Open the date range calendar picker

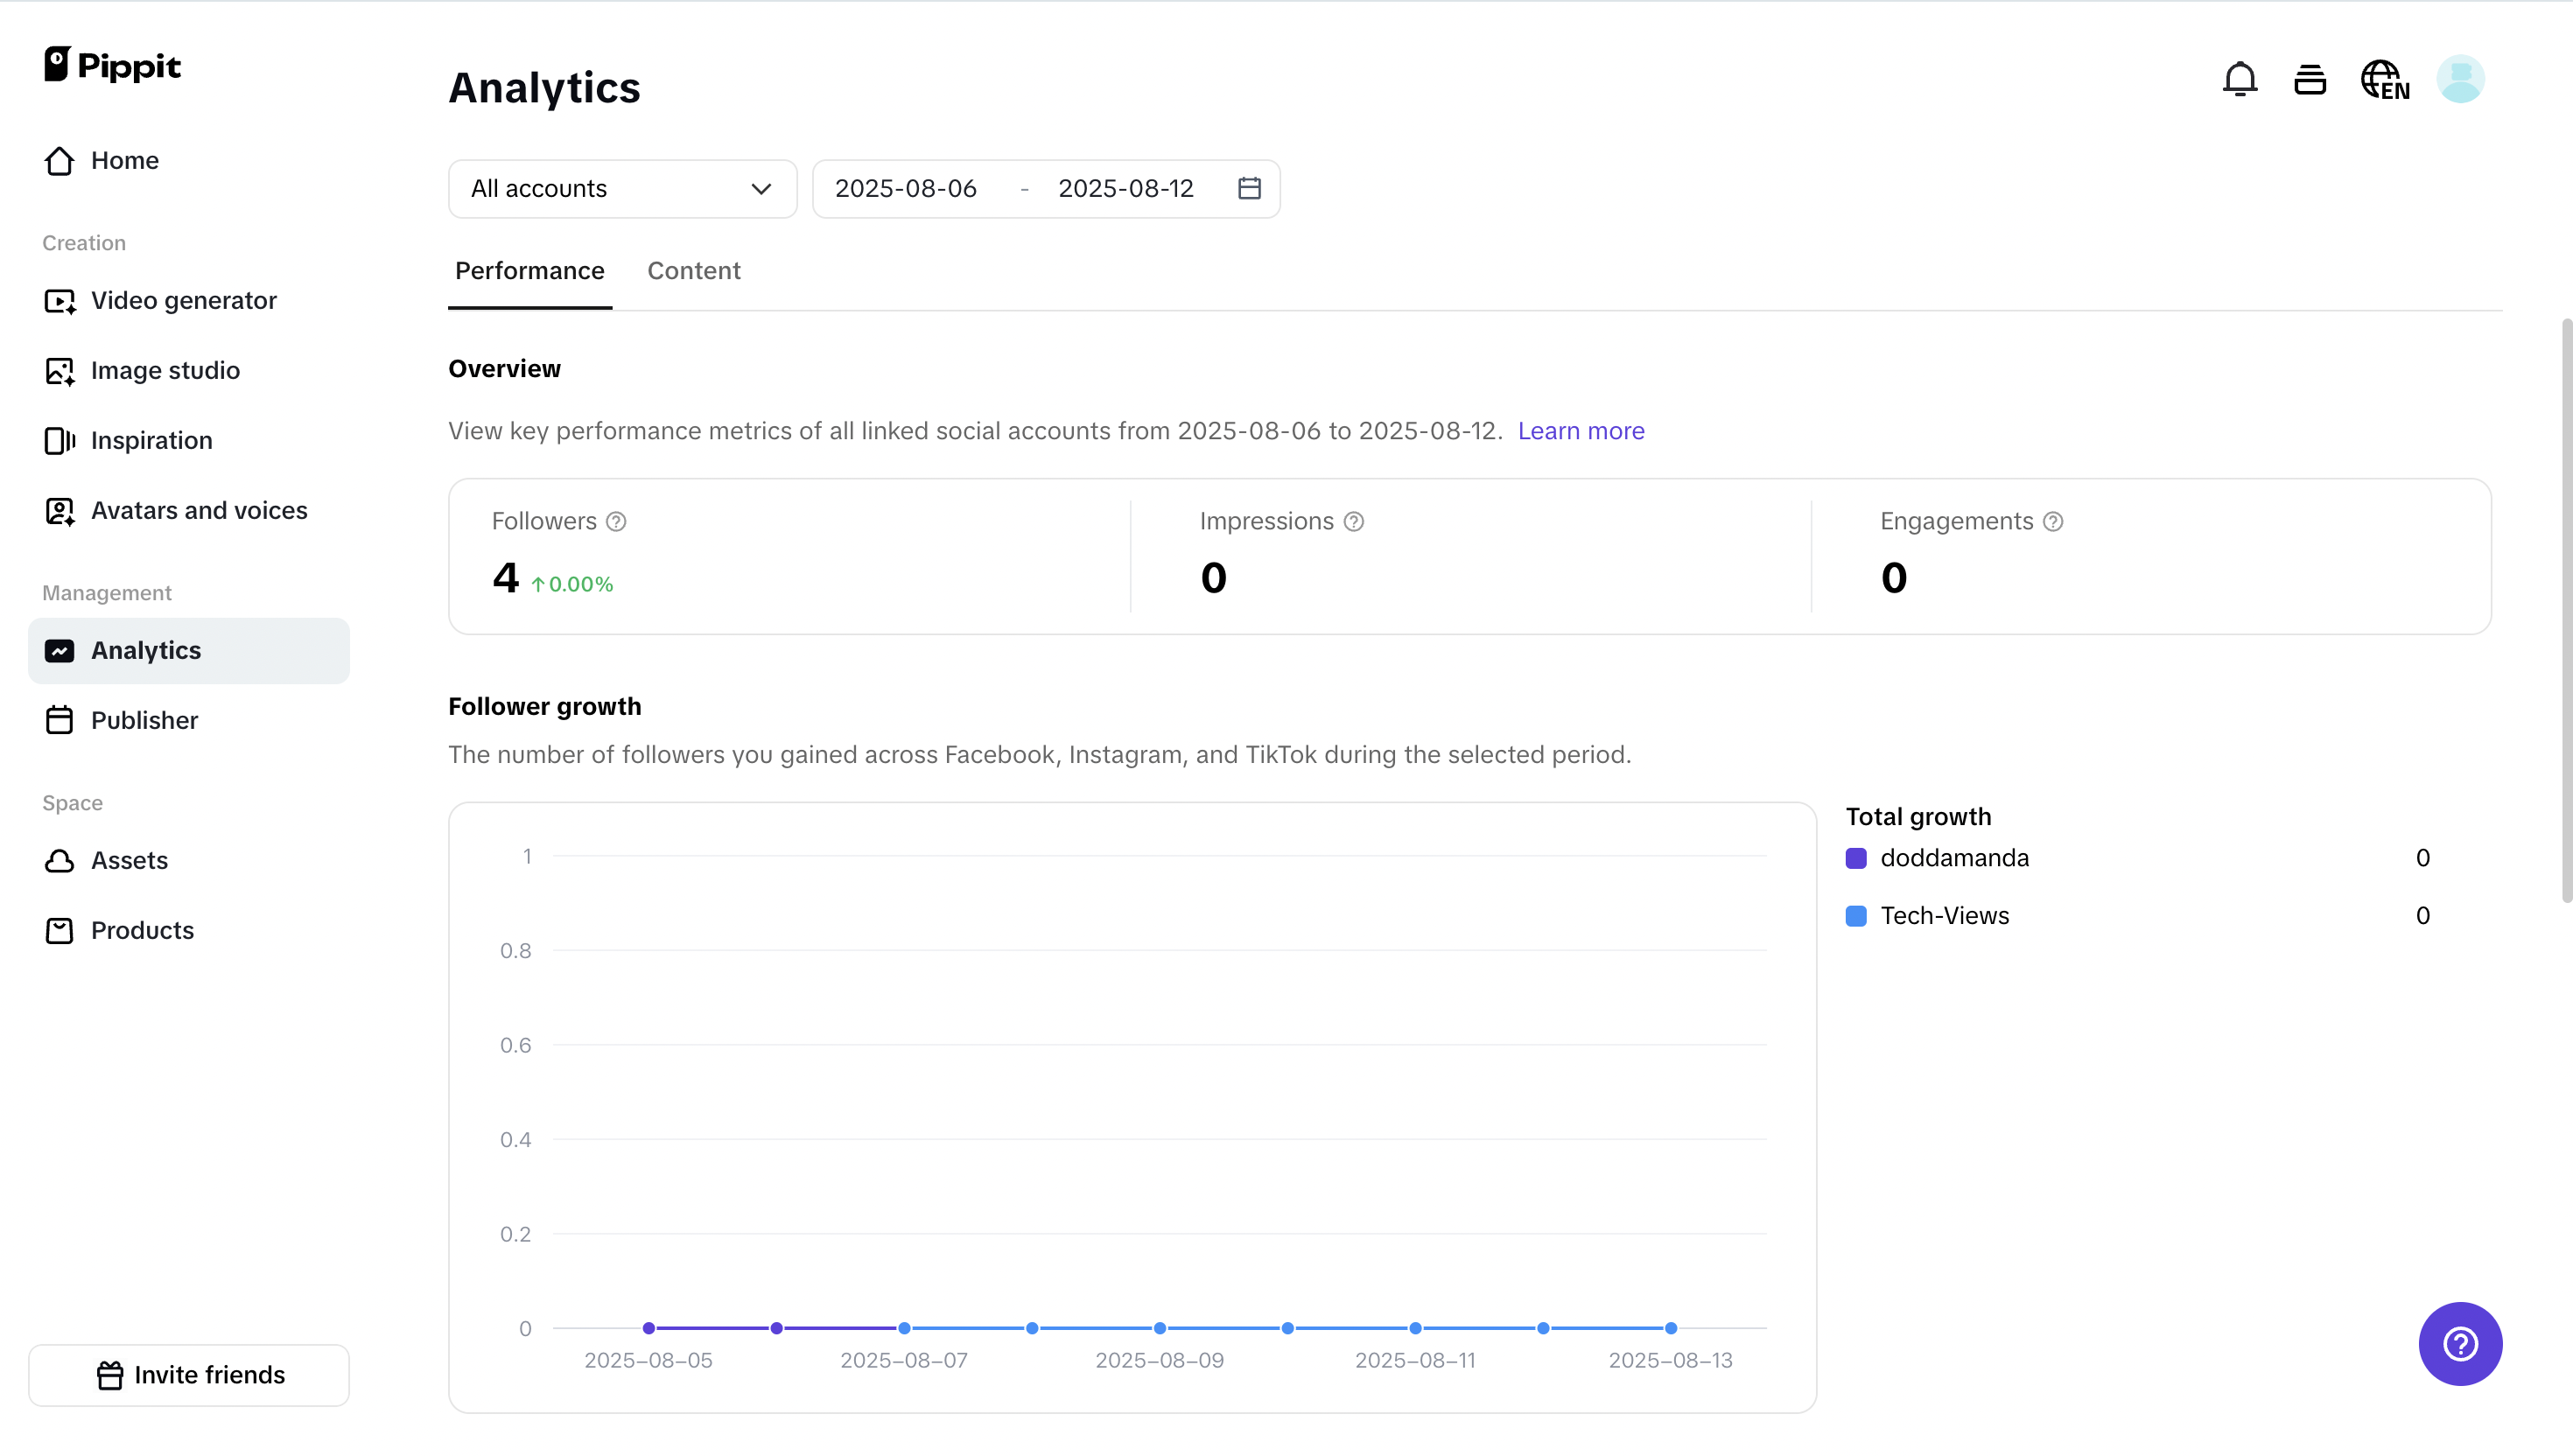[x=1249, y=188]
